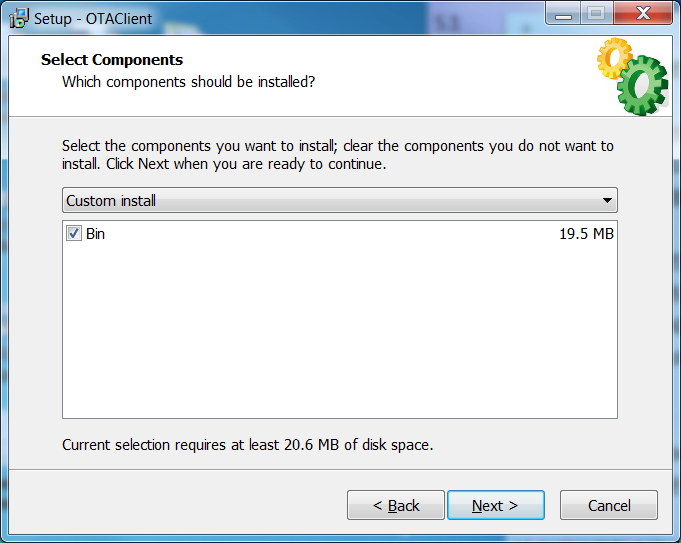The height and width of the screenshot is (543, 681).
Task: Go back with the Back button
Action: point(396,505)
